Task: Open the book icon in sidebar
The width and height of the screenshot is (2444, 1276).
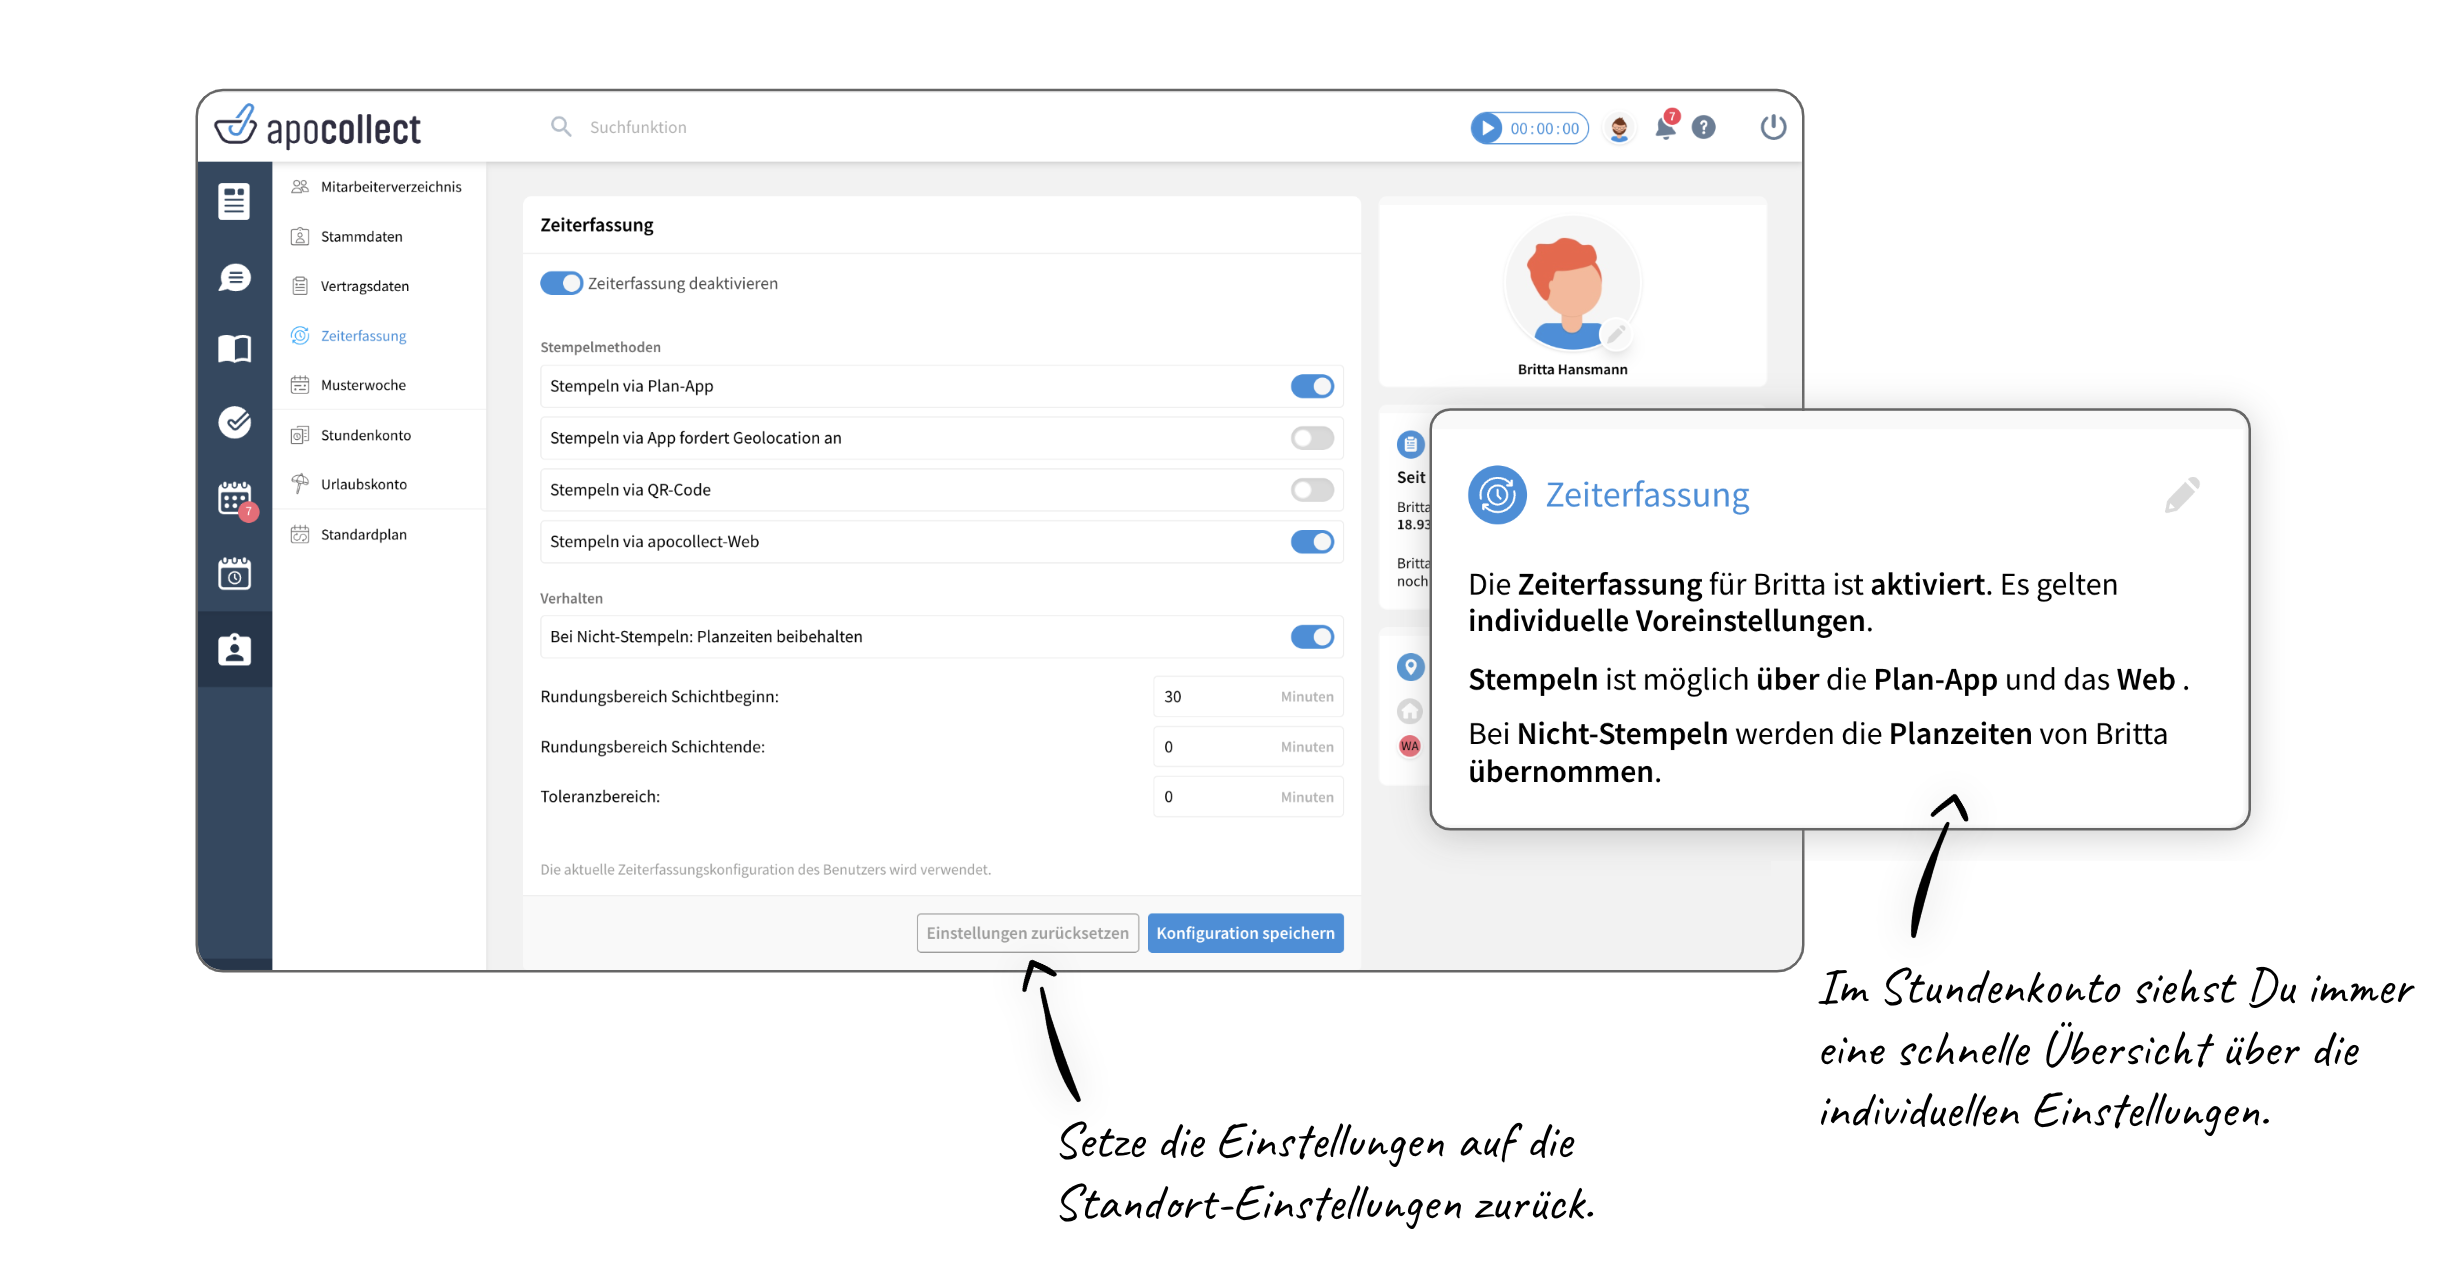Action: [x=234, y=349]
